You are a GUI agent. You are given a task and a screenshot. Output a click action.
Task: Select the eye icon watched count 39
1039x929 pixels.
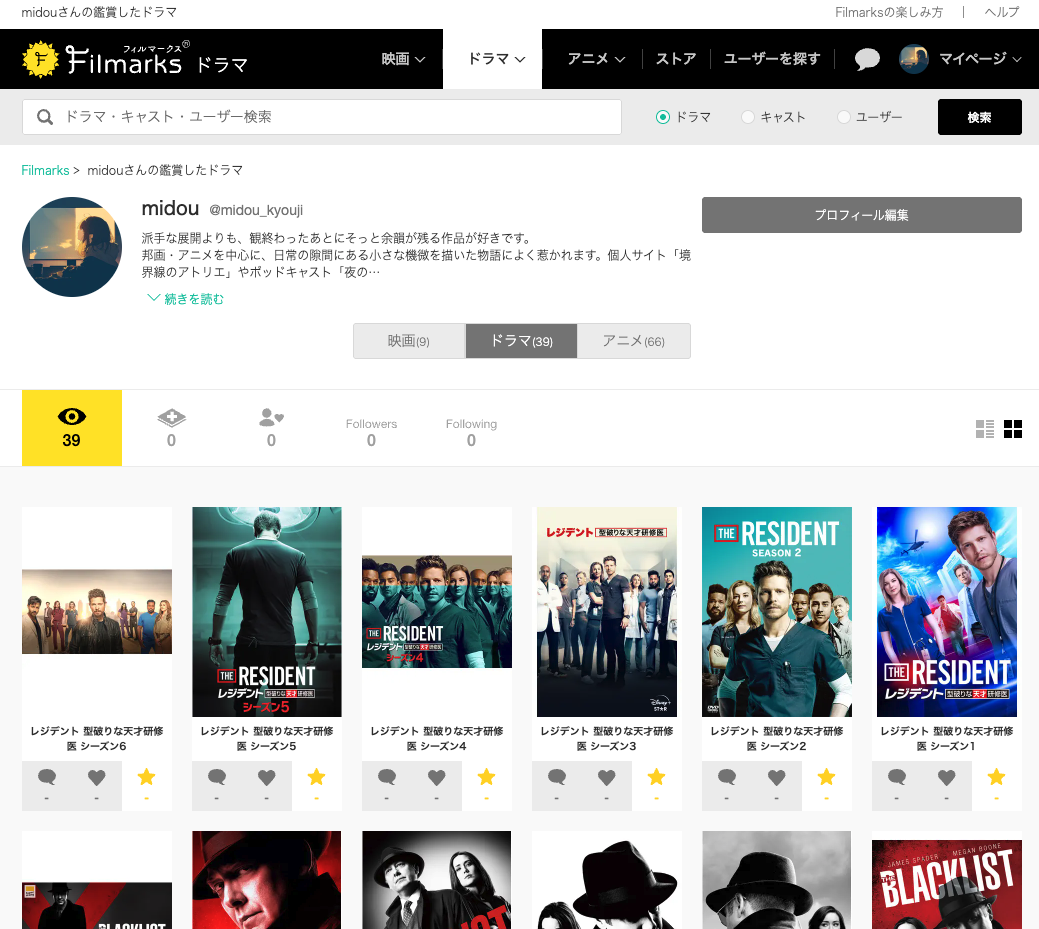click(72, 427)
